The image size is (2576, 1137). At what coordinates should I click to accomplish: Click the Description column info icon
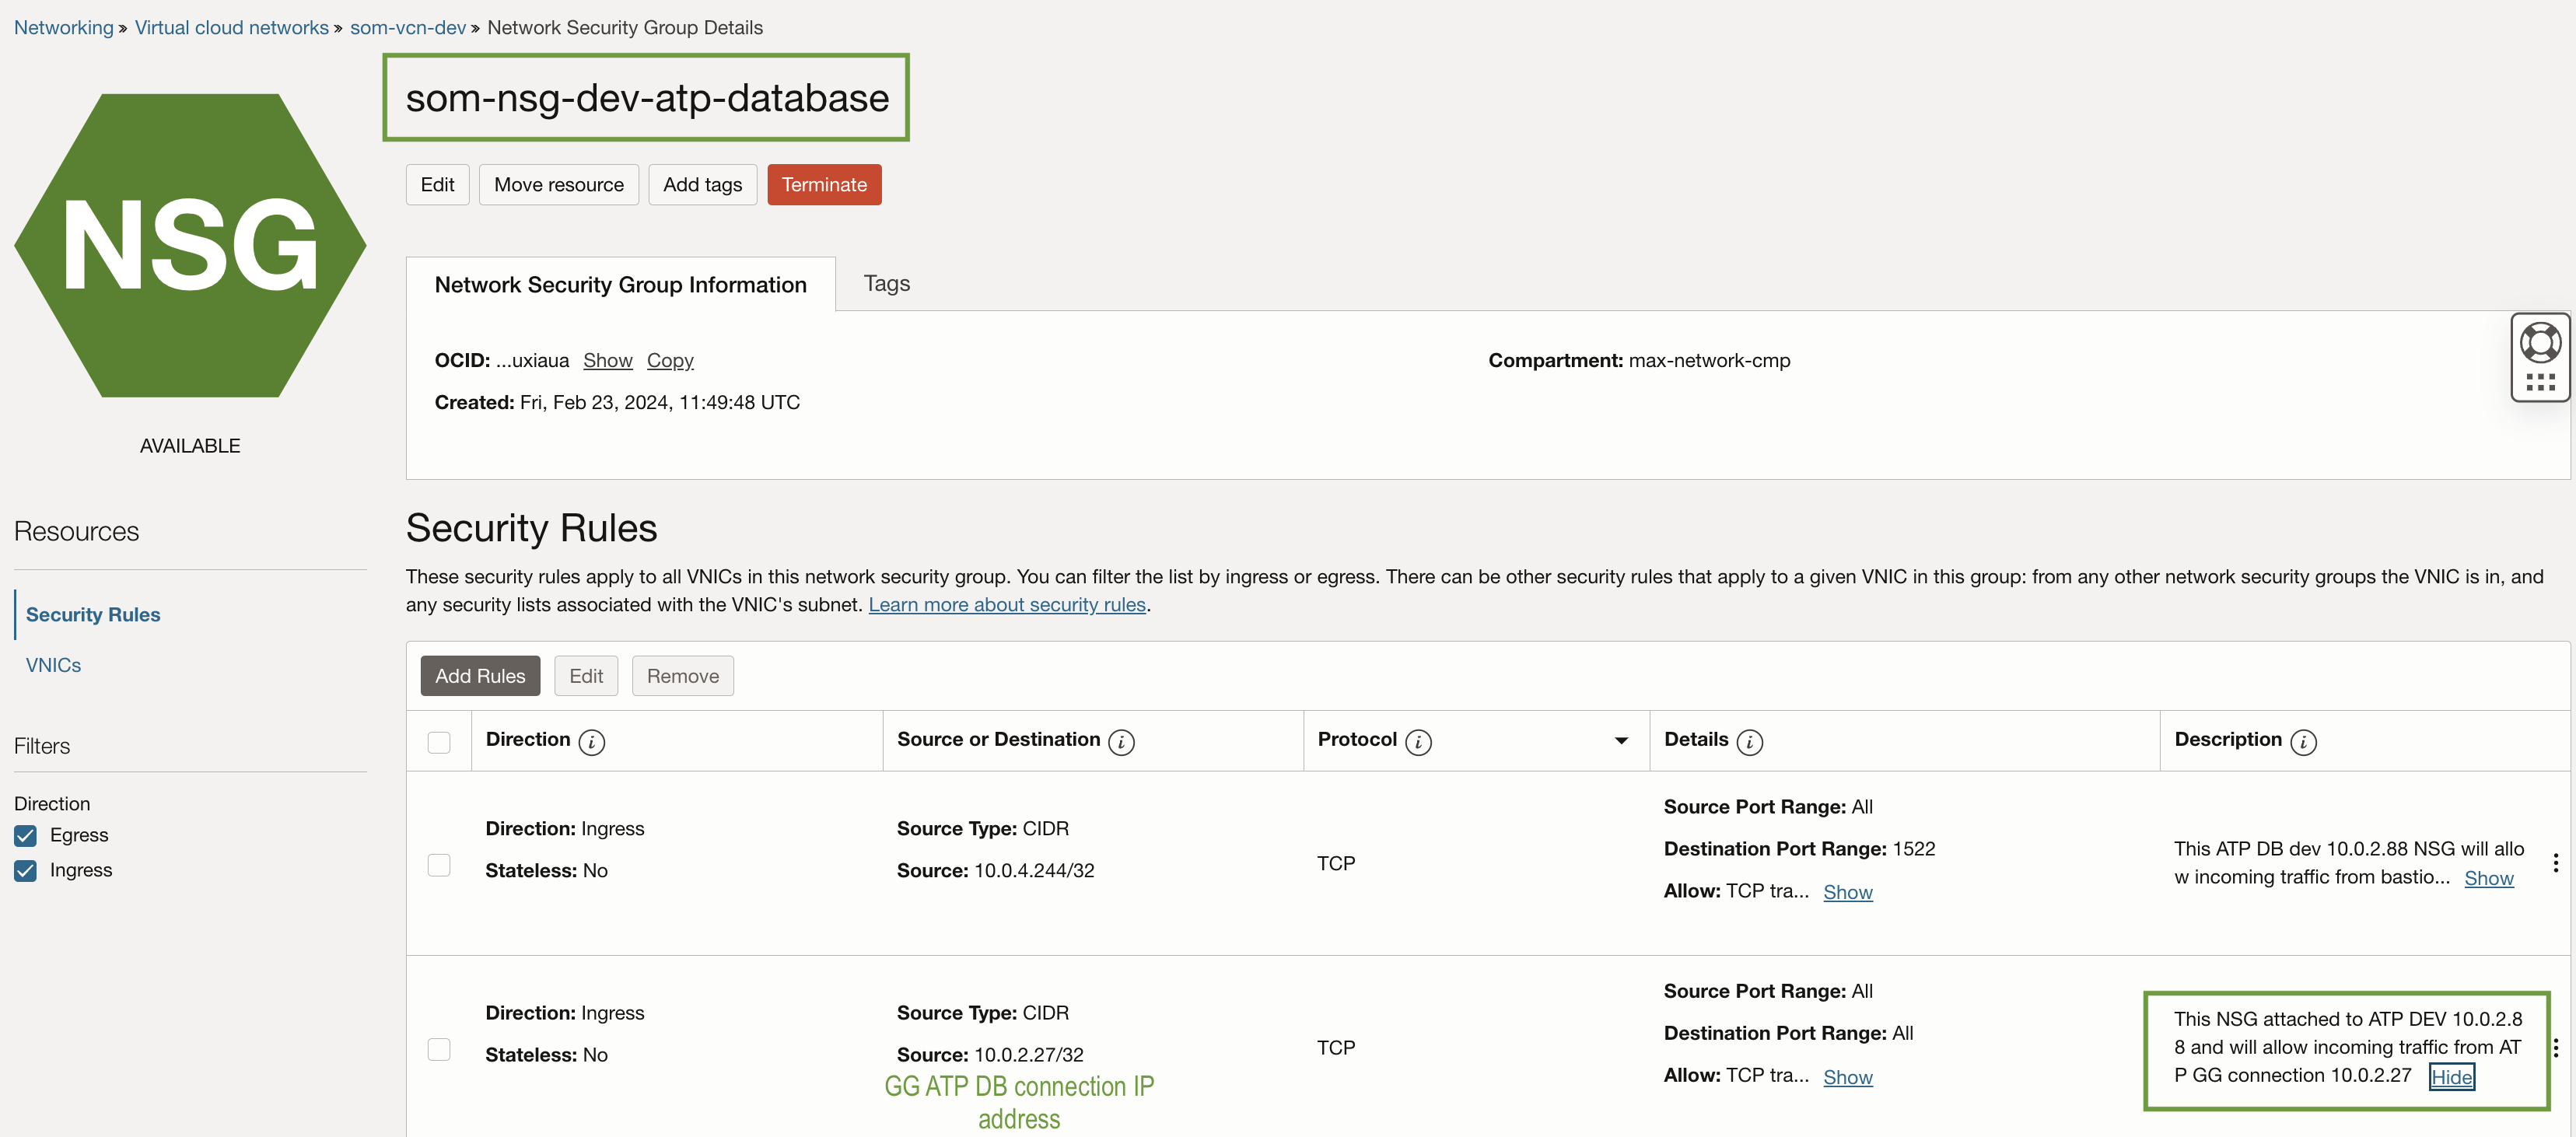click(2303, 742)
